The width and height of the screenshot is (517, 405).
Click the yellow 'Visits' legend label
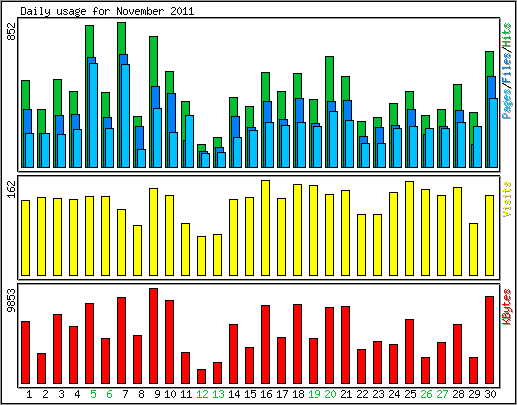507,199
